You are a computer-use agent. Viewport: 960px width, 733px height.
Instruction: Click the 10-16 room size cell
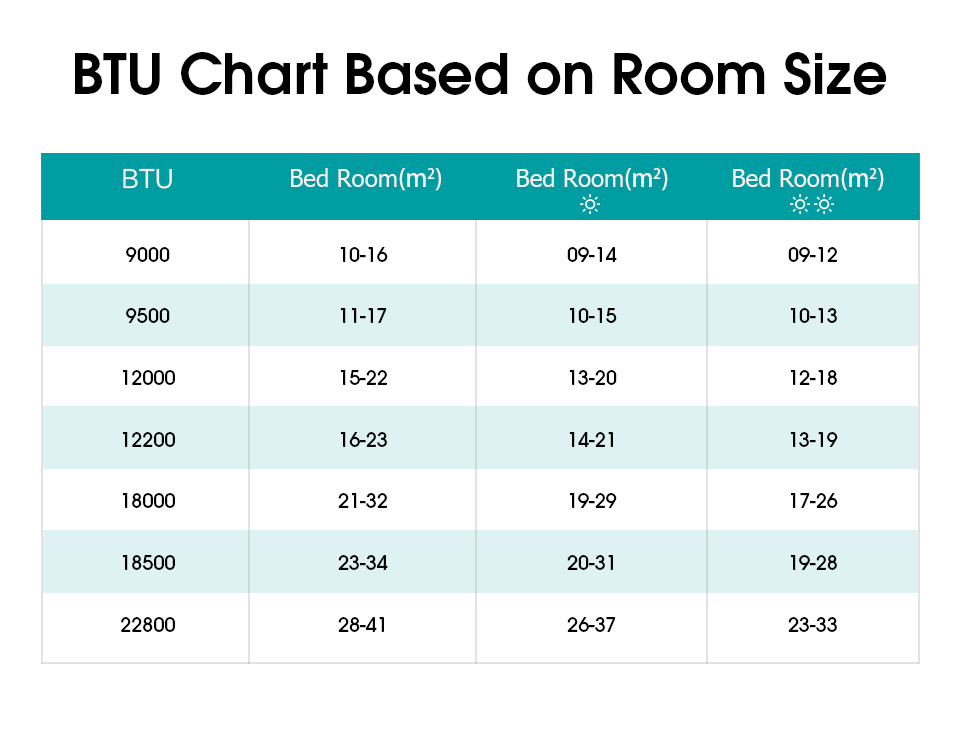363,255
